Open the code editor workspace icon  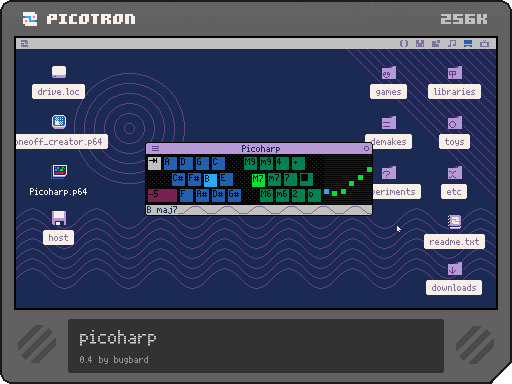coord(404,43)
